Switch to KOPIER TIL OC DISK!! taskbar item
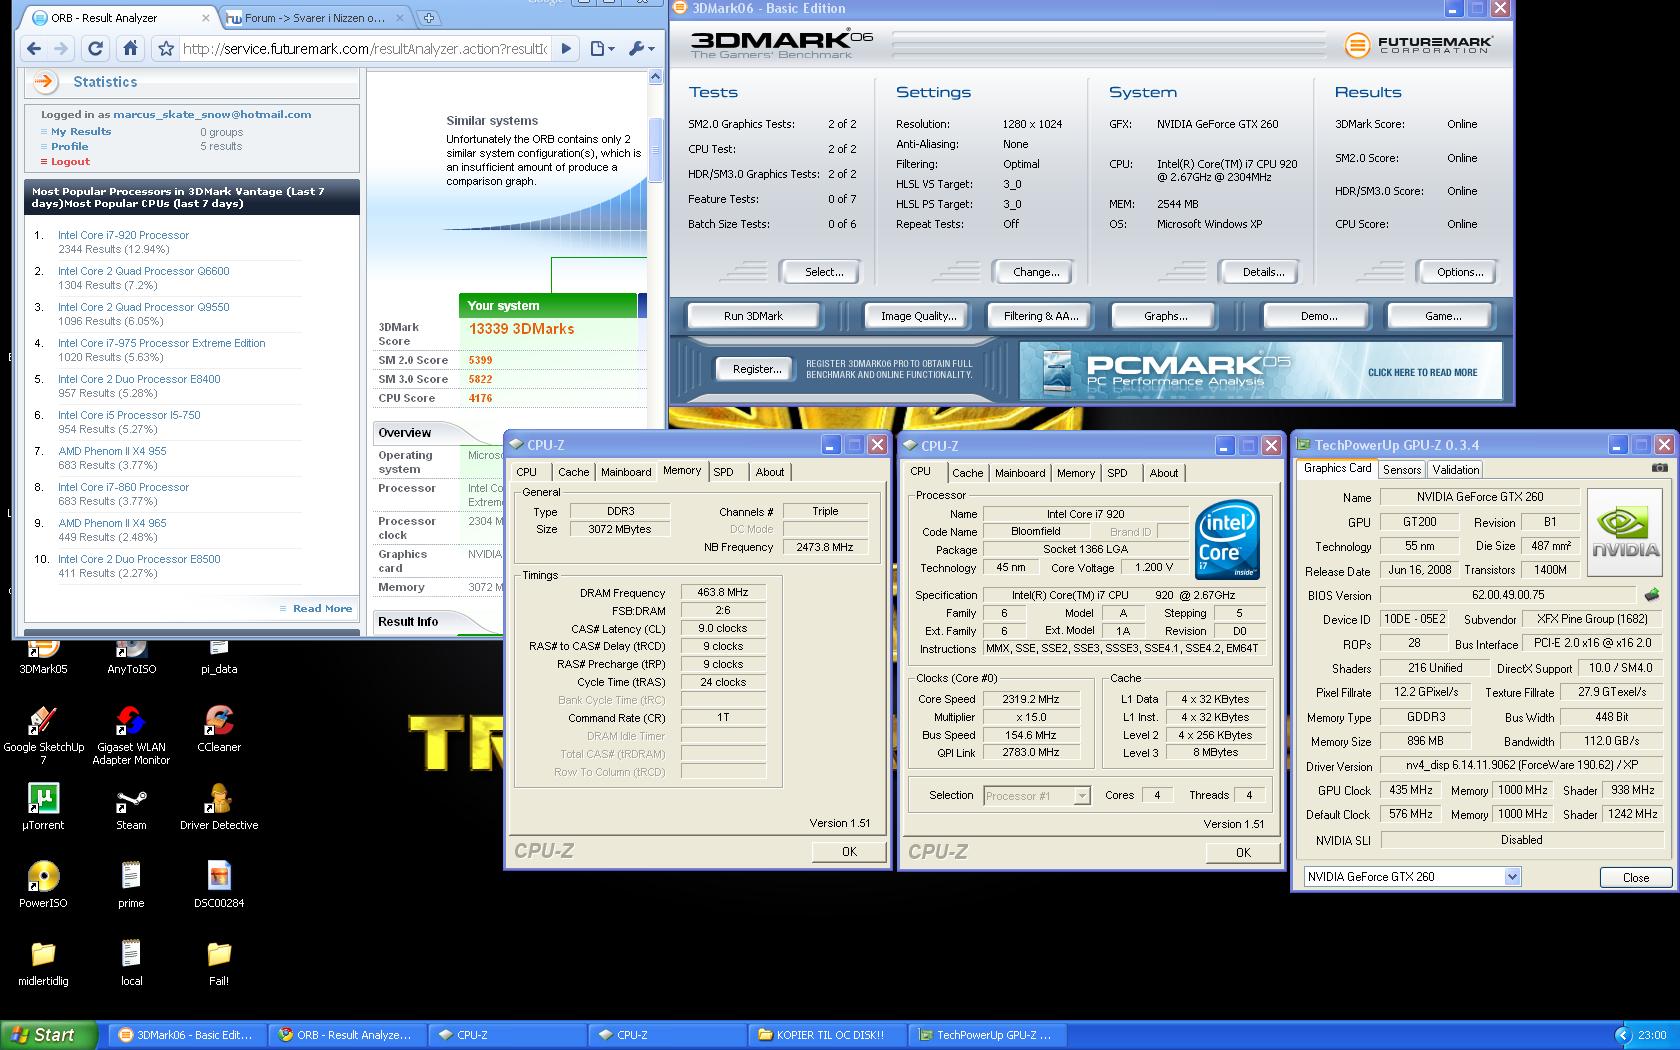 coord(828,1035)
